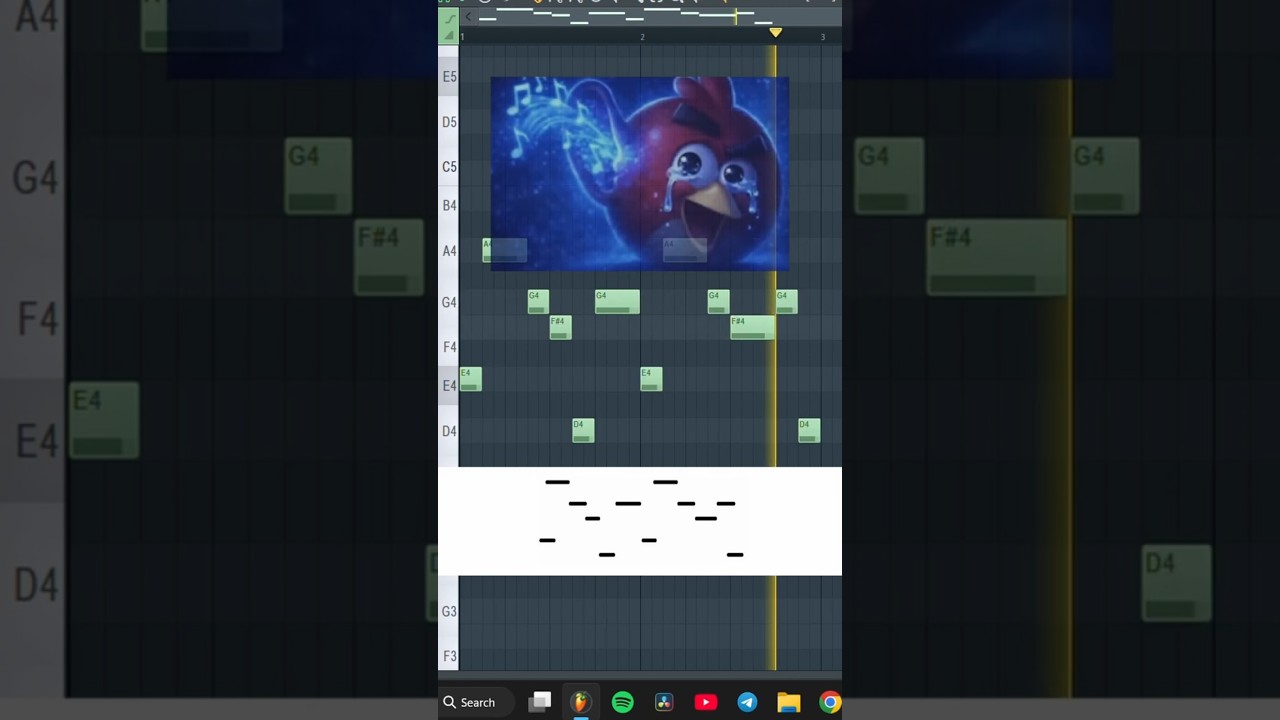Image resolution: width=1280 pixels, height=720 pixels.
Task: Select the first short G4 note
Action: [538, 301]
